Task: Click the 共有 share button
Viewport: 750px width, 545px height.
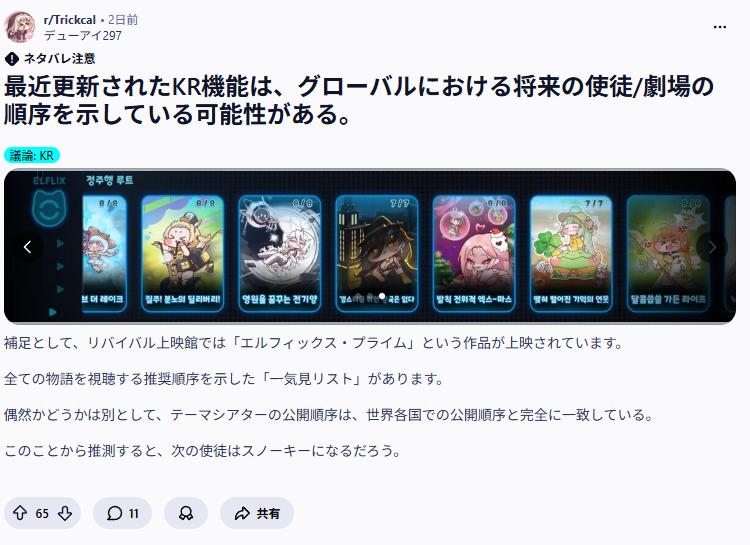Action: point(256,513)
